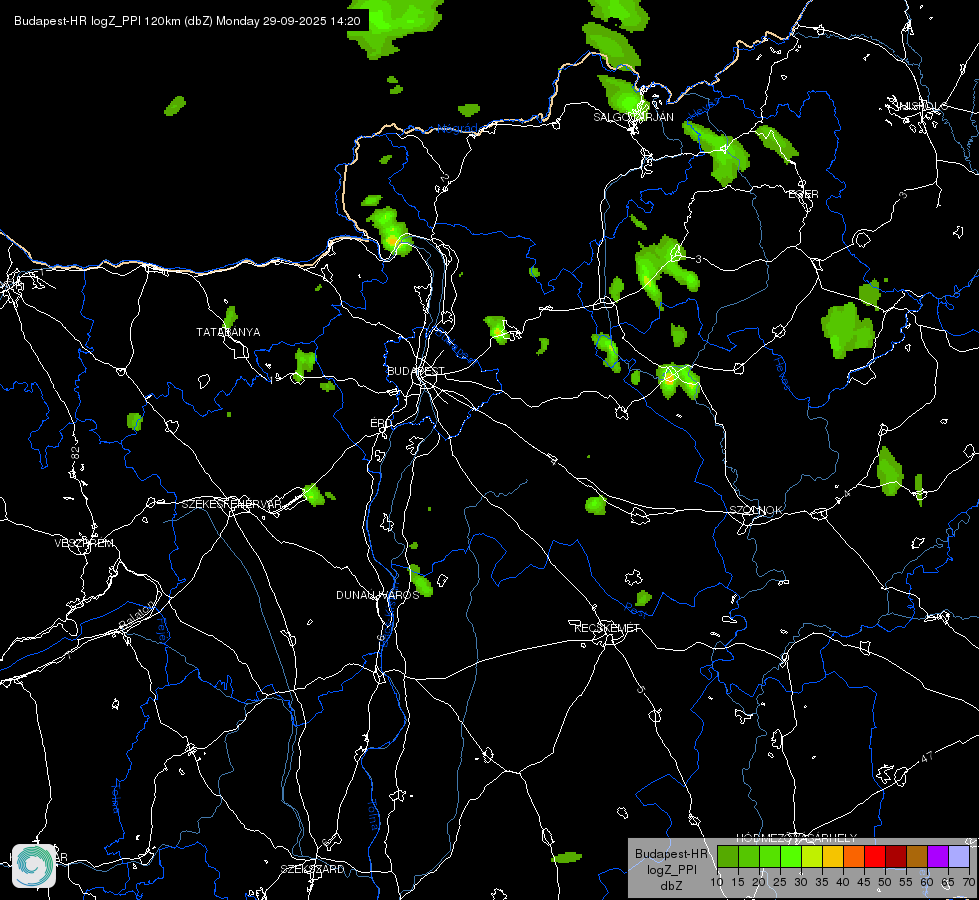
Task: Click the DUNAUJVAROS city label
Action: [x=378, y=595]
